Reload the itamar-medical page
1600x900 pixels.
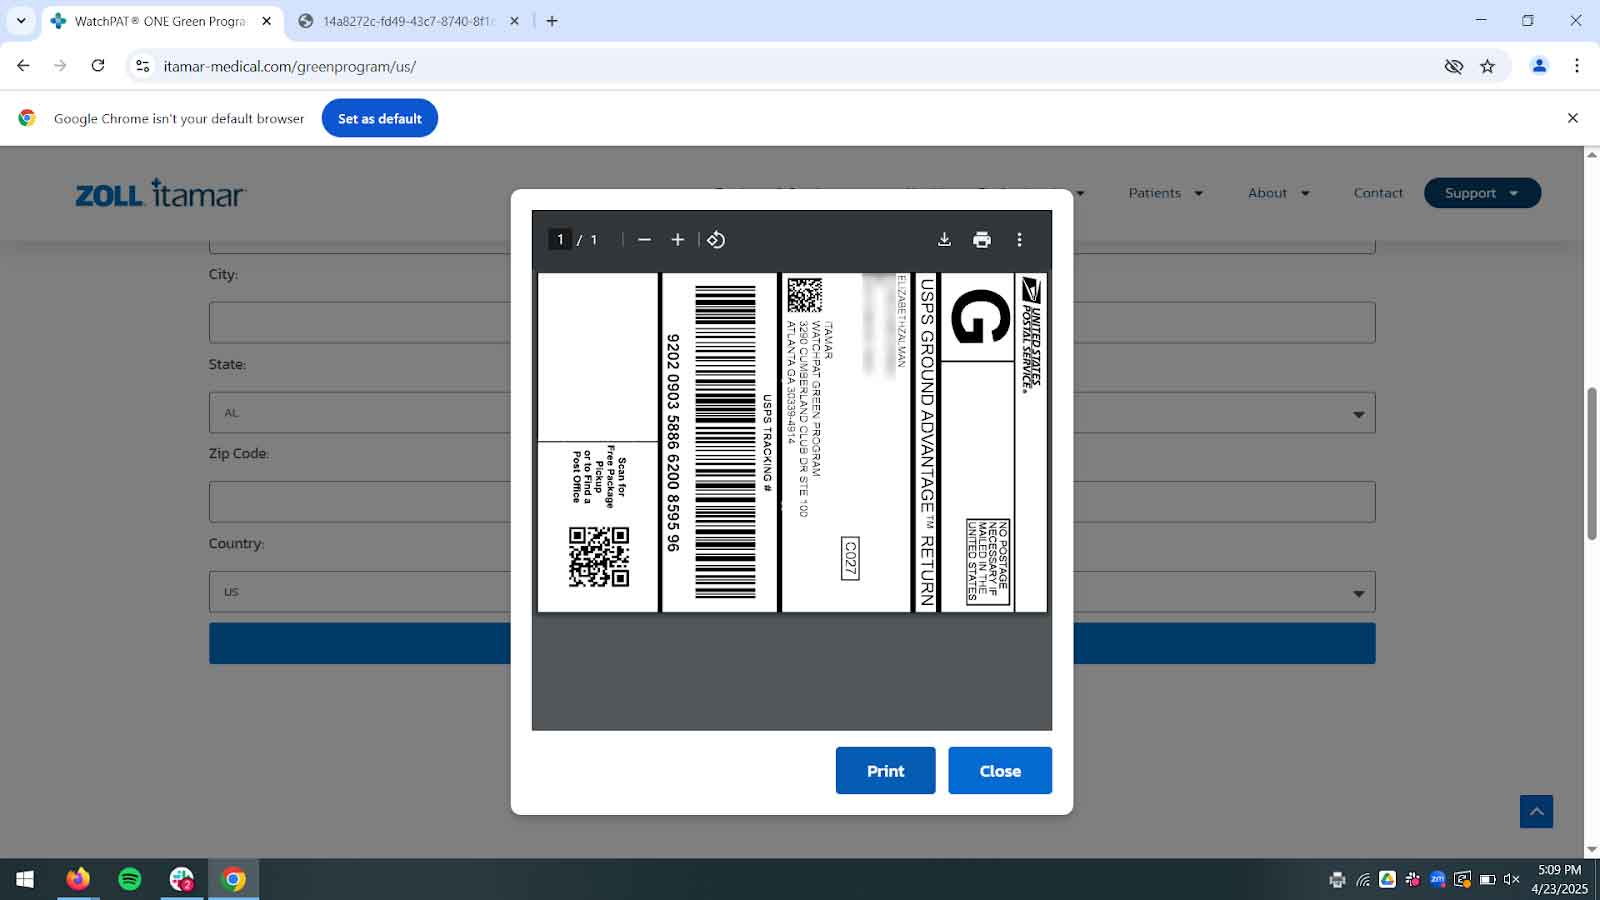98,66
